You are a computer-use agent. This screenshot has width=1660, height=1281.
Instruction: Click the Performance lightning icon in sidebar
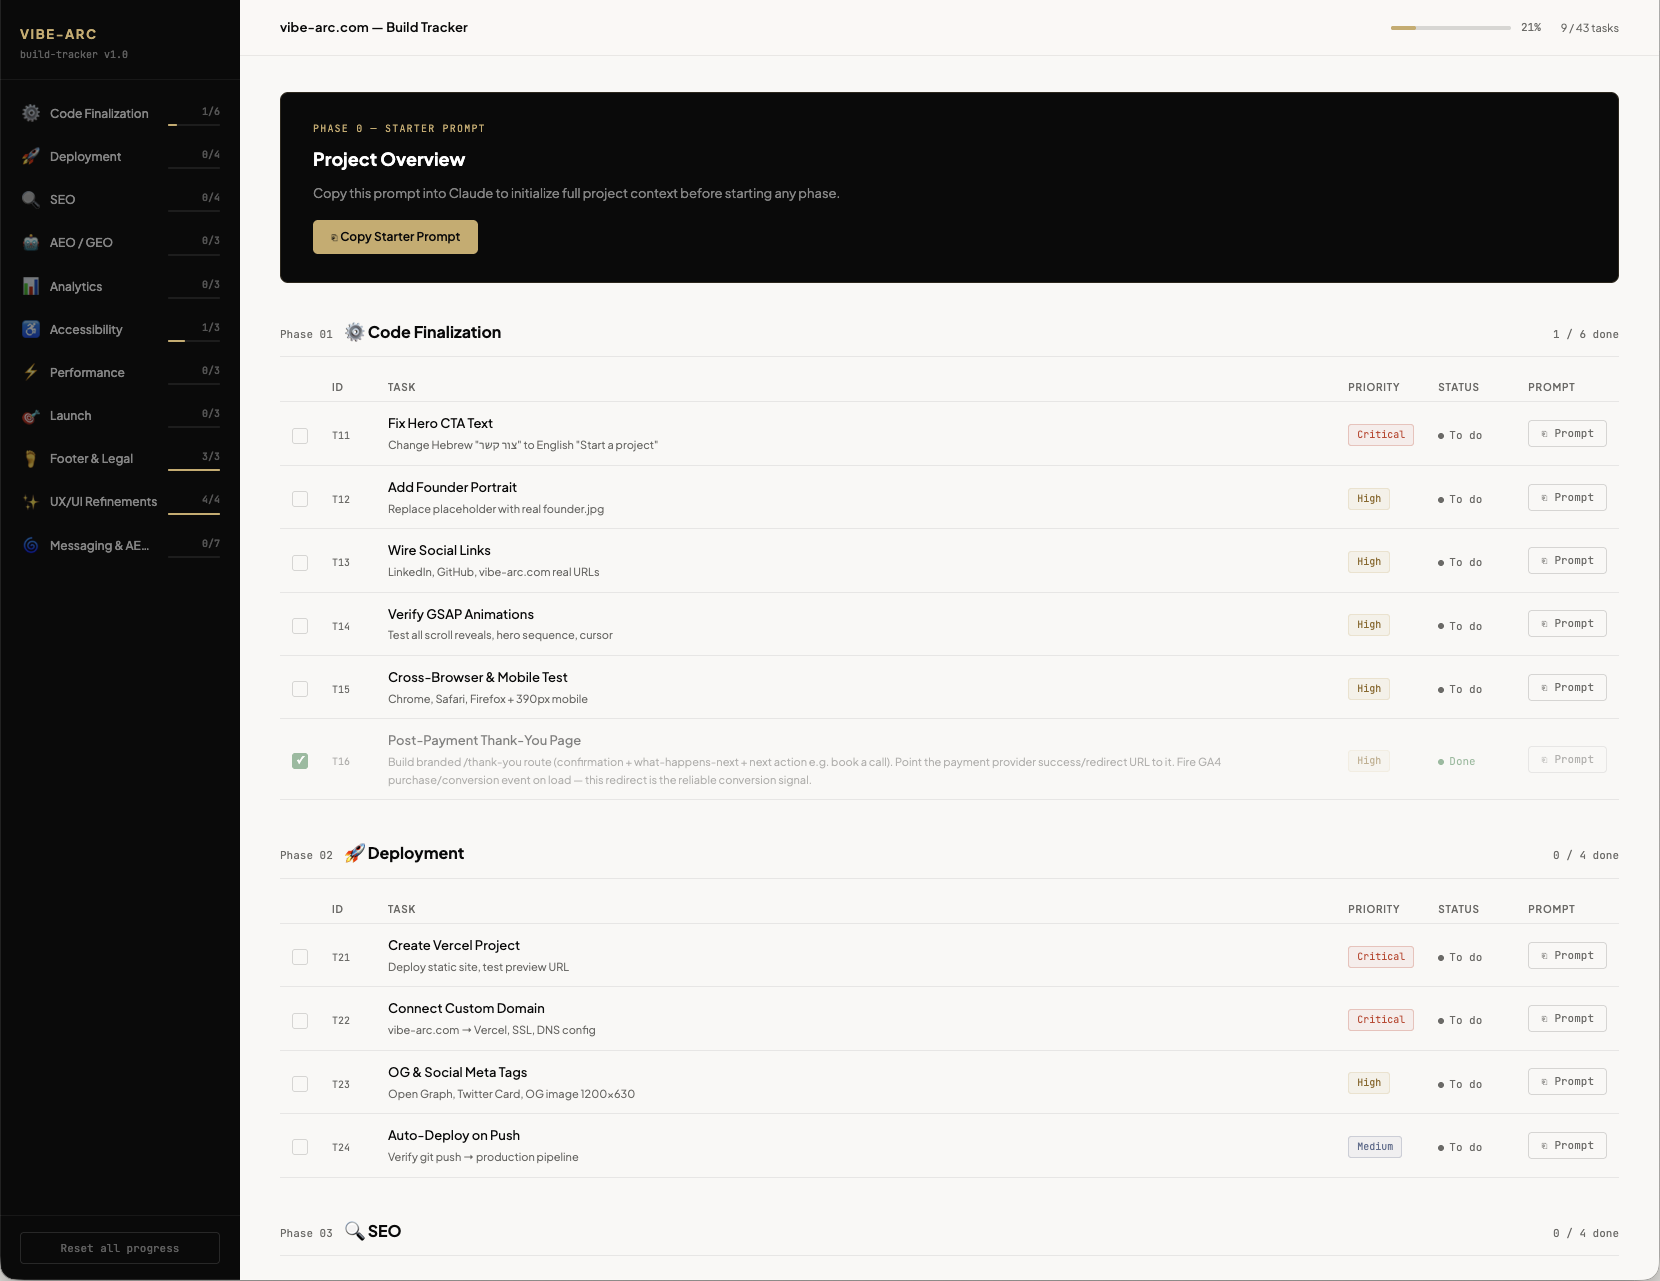[x=31, y=372]
